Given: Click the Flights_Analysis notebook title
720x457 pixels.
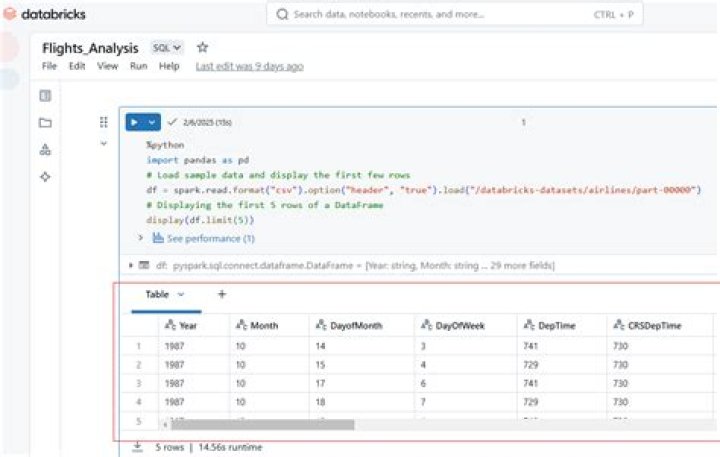Looking at the screenshot, I should coord(90,48).
